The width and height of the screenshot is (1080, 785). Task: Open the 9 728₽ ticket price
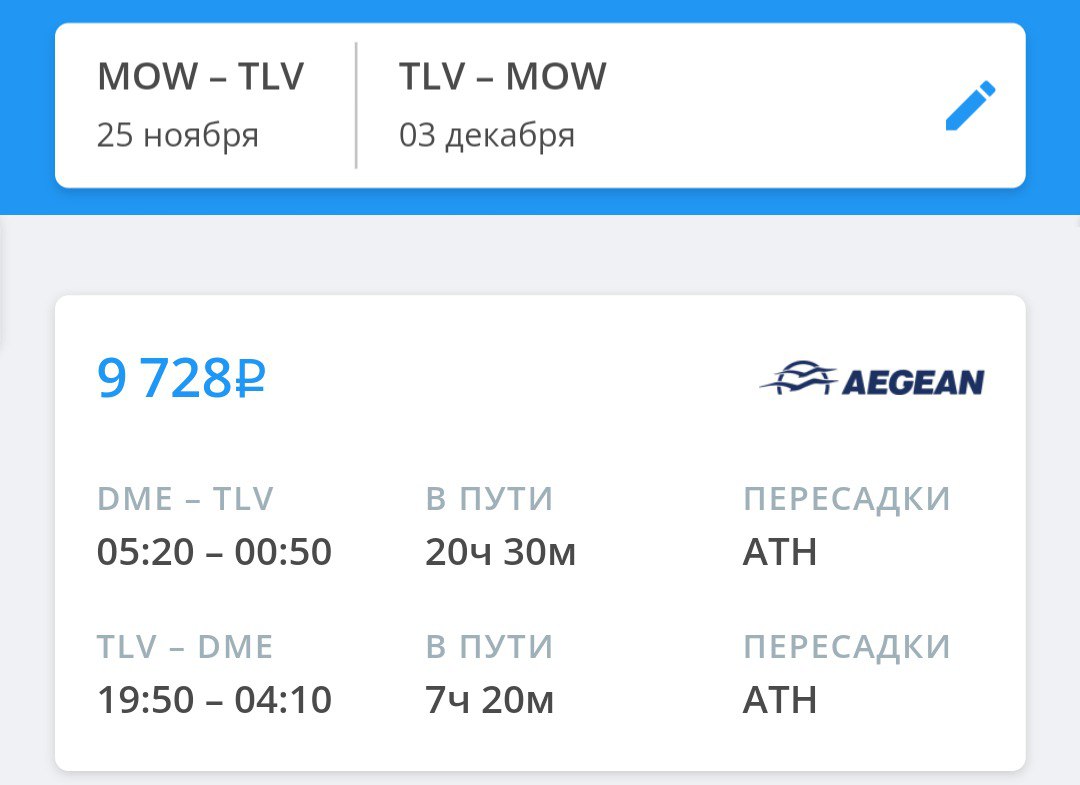click(x=181, y=379)
